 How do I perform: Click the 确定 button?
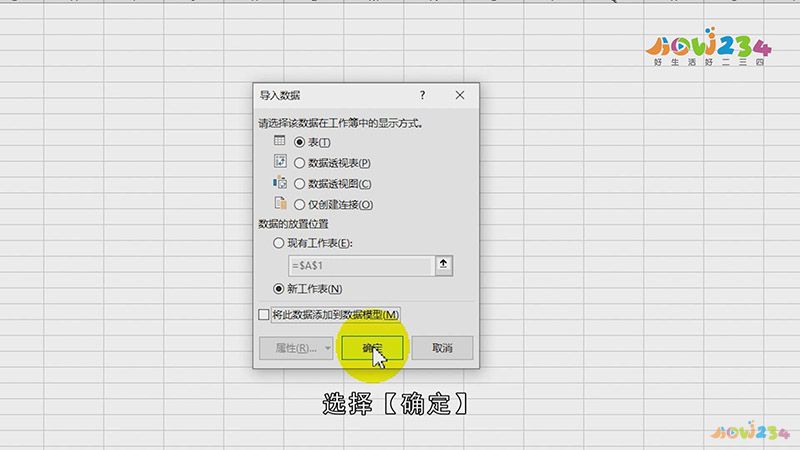[372, 348]
